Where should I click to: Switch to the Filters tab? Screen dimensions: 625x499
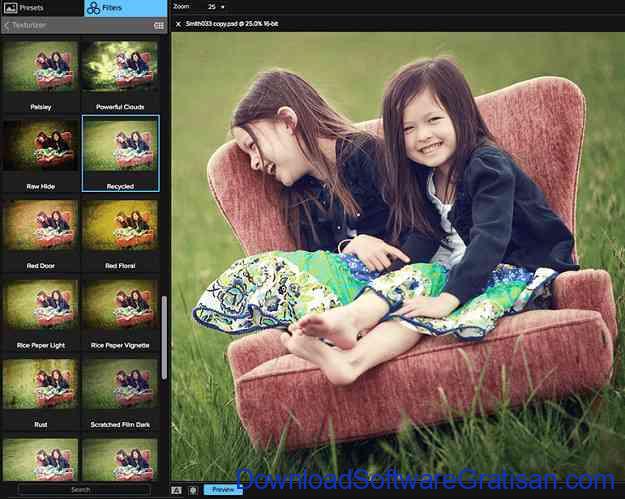(126, 8)
